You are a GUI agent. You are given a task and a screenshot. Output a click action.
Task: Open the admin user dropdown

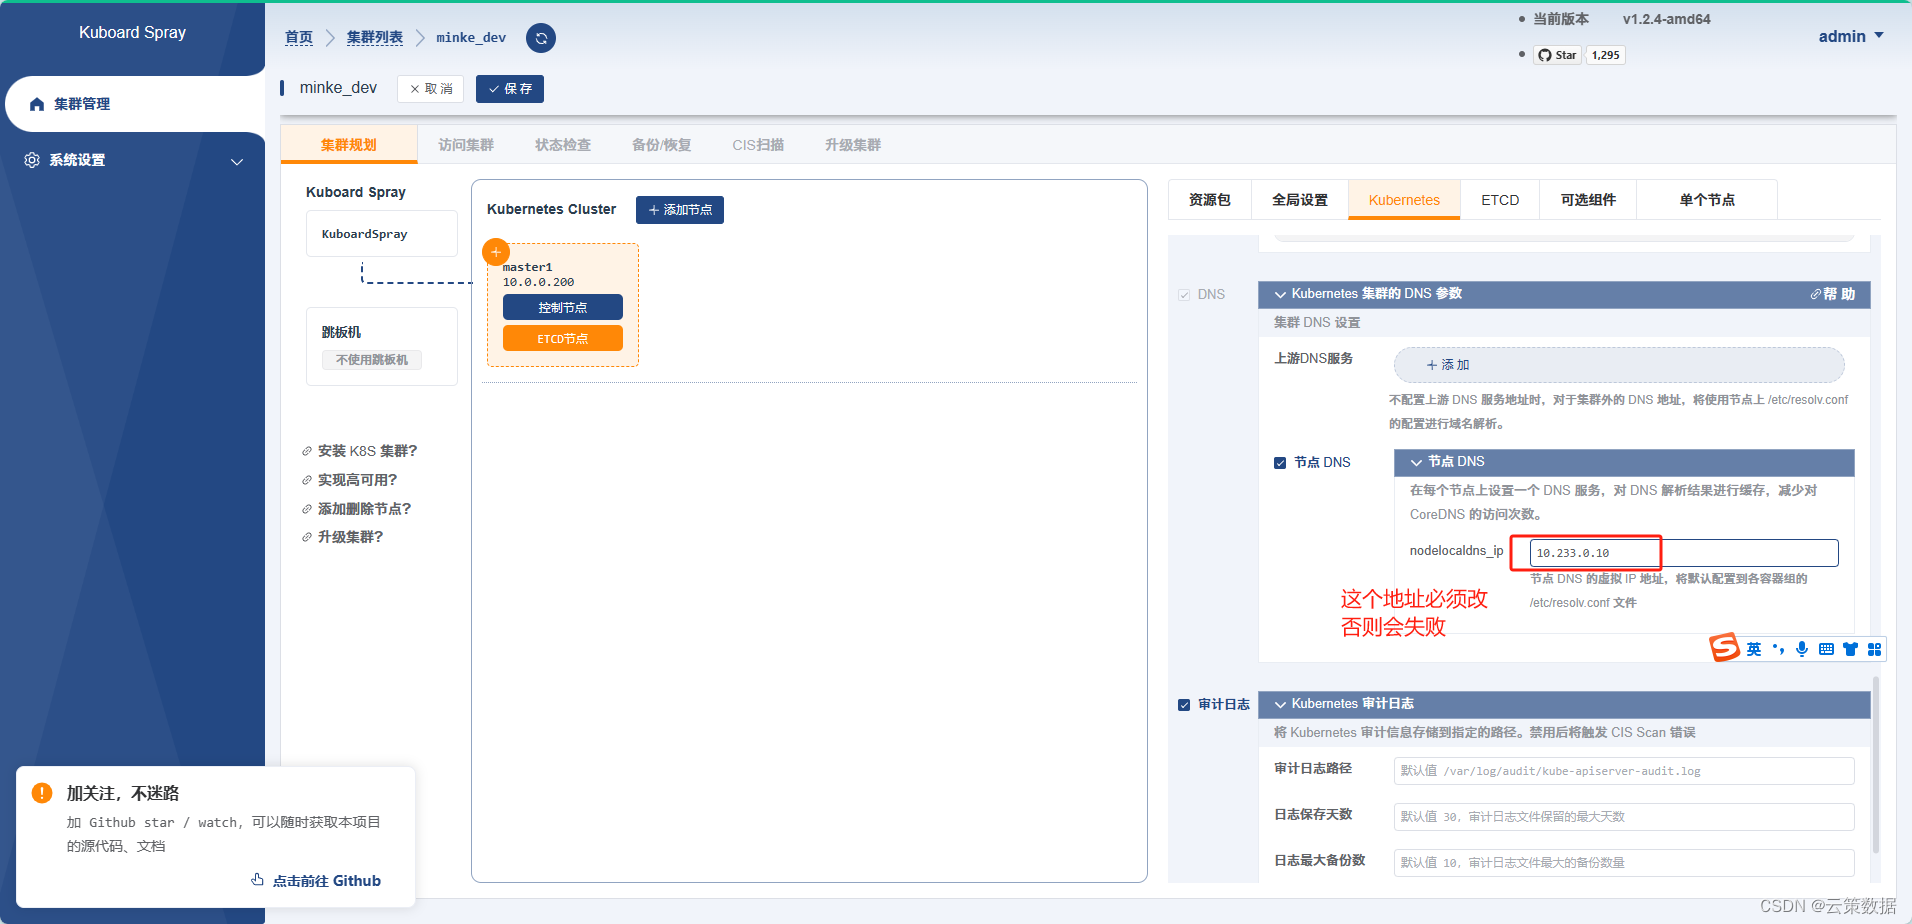[1851, 36]
